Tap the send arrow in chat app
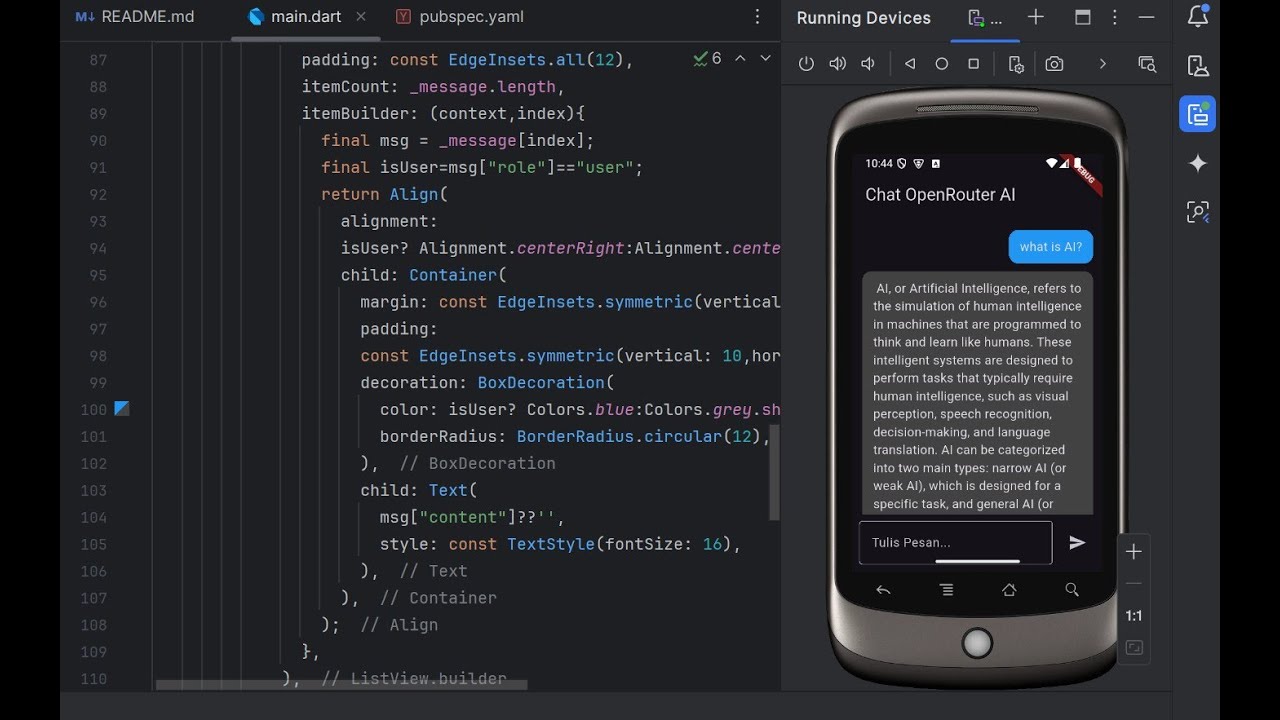 (x=1077, y=542)
